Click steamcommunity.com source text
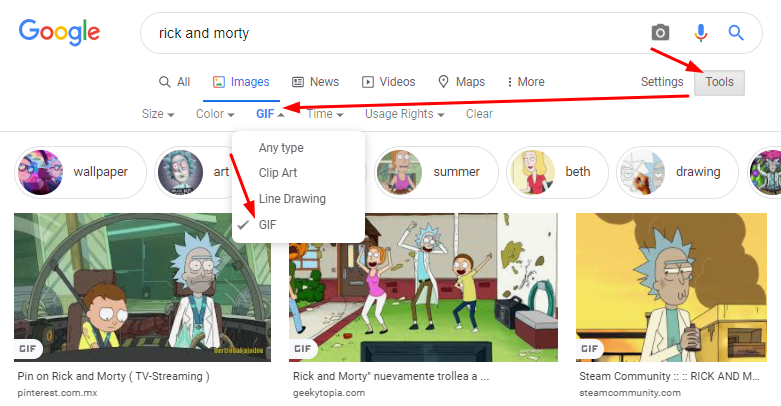Screen dimensions: 781x406 click(x=630, y=393)
